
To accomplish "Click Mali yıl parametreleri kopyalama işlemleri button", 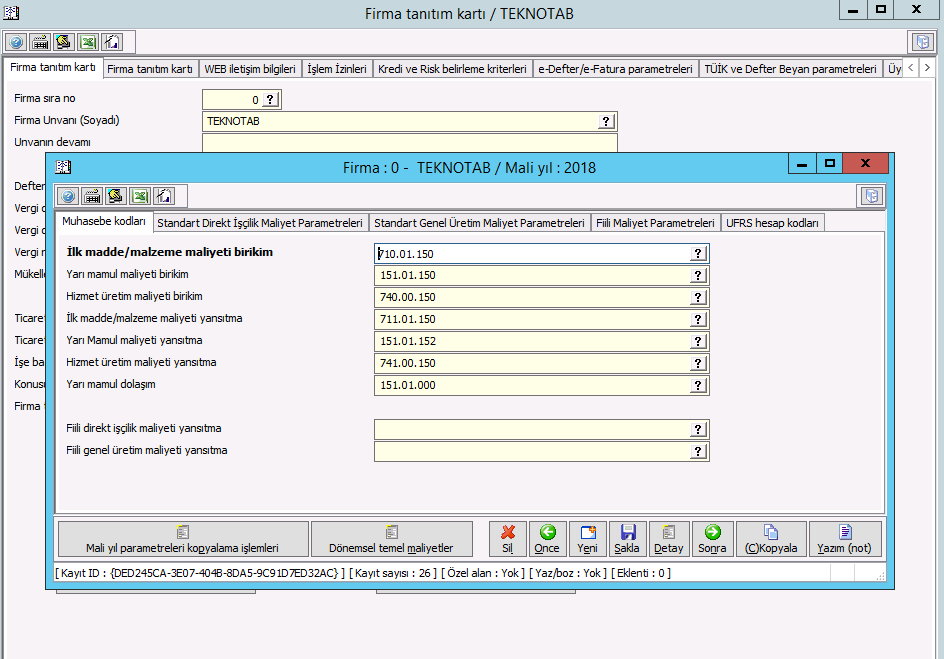I will (182, 539).
